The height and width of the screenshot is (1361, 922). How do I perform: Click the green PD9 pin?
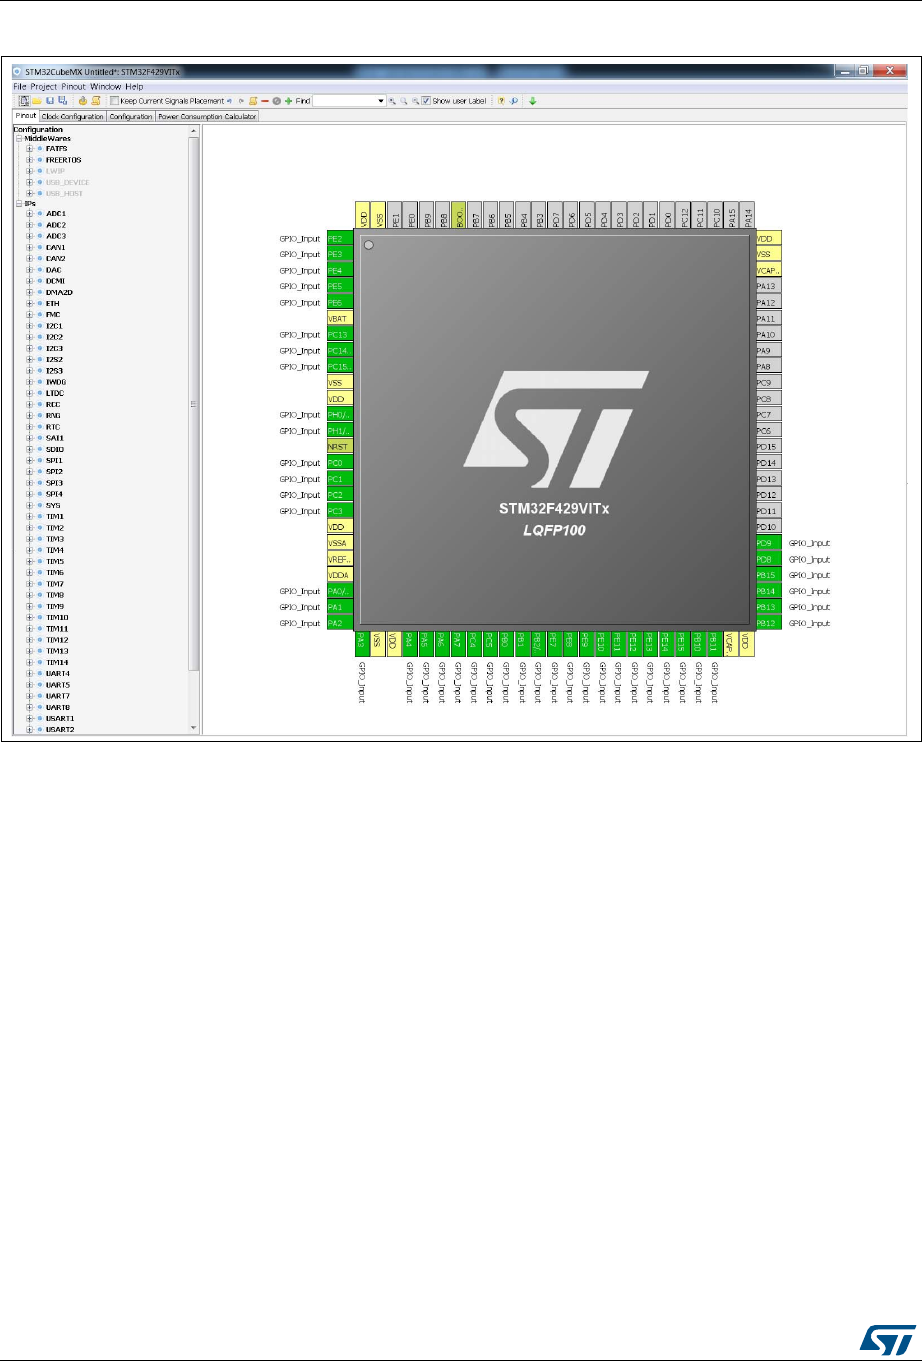click(768, 543)
